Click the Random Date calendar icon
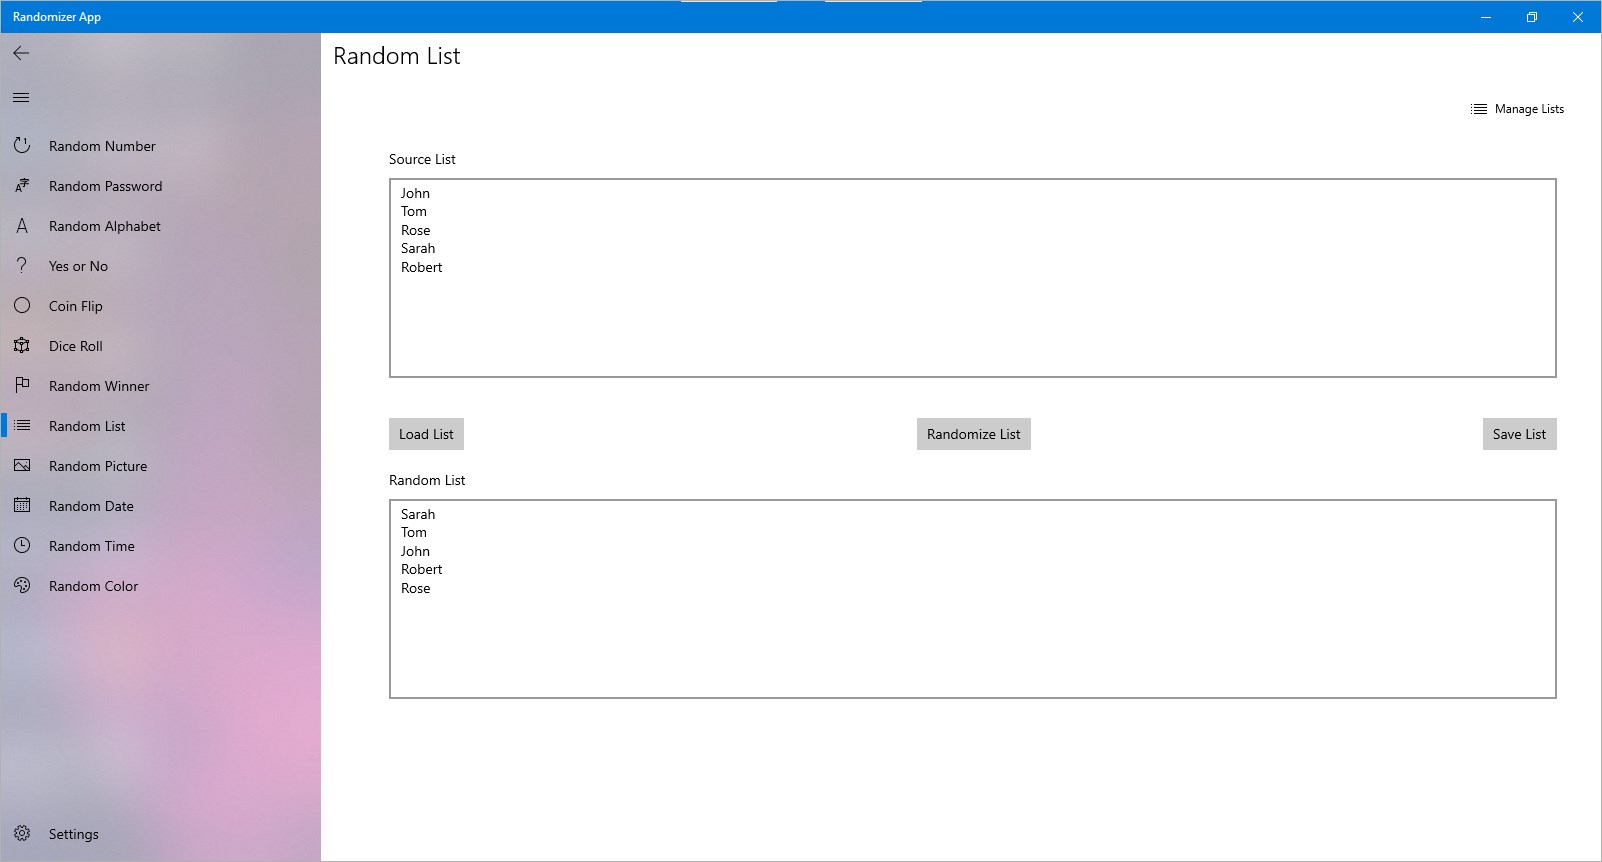 tap(22, 506)
